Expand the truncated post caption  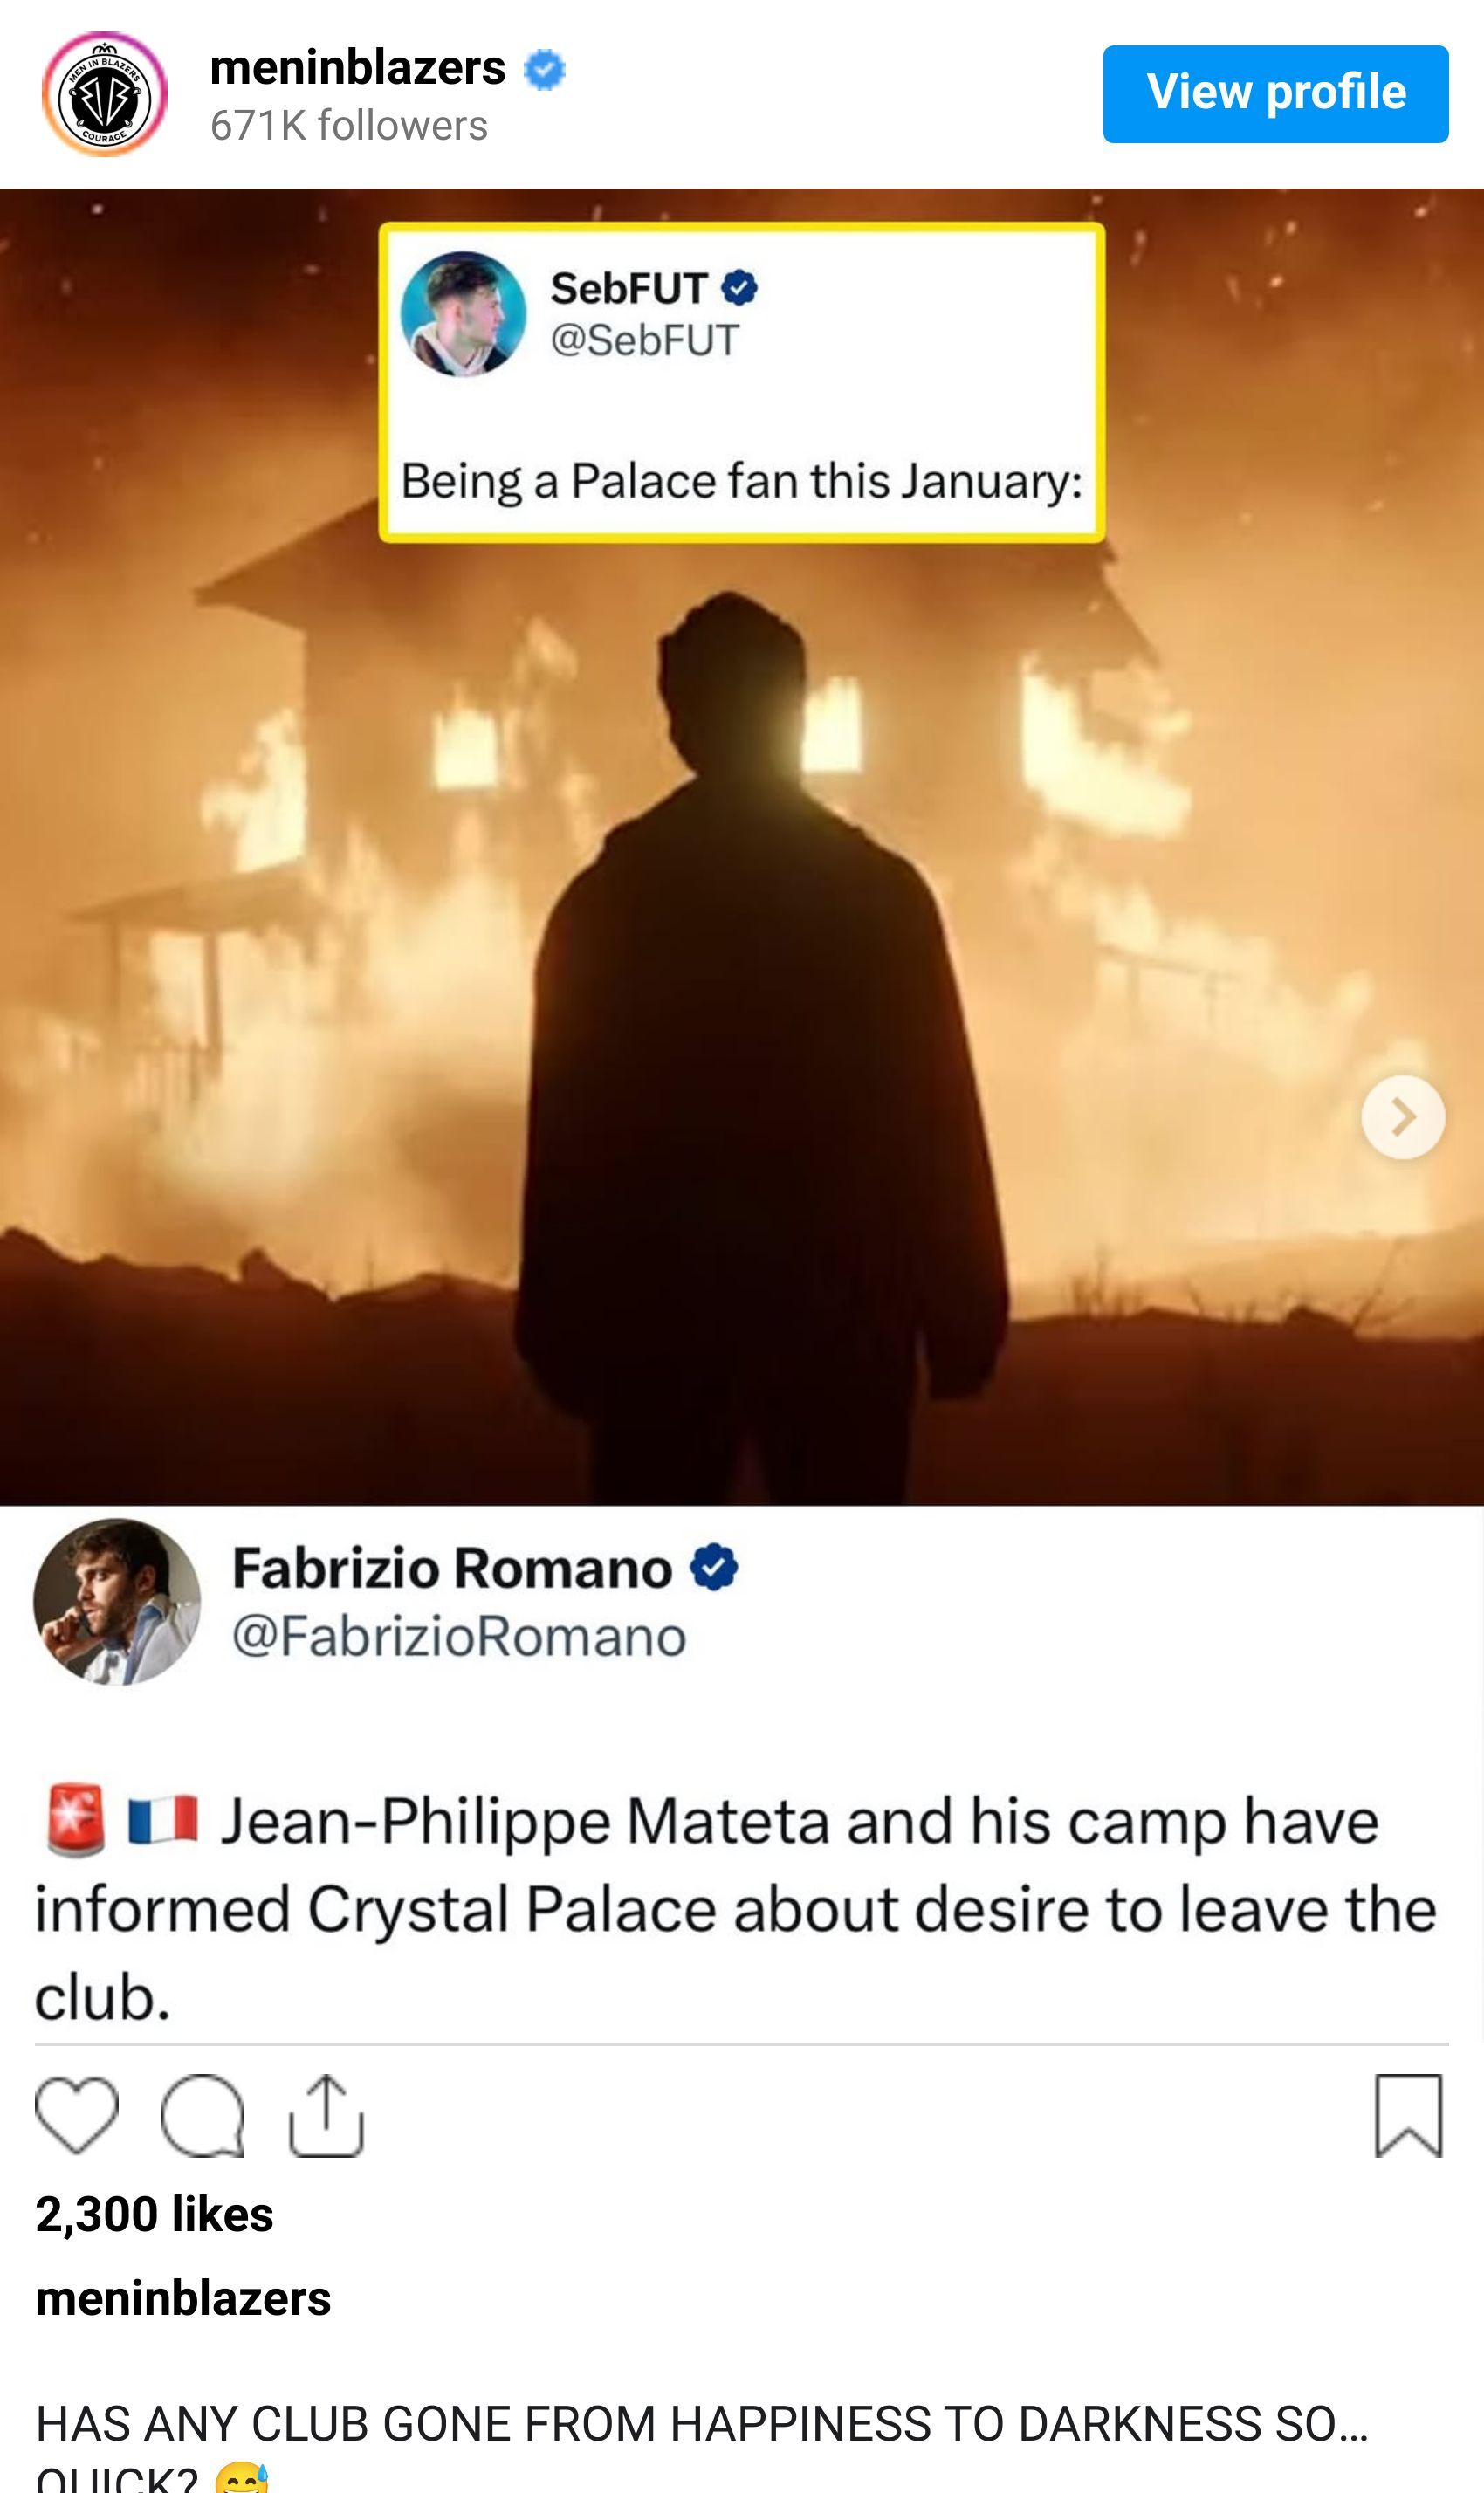coord(702,2444)
